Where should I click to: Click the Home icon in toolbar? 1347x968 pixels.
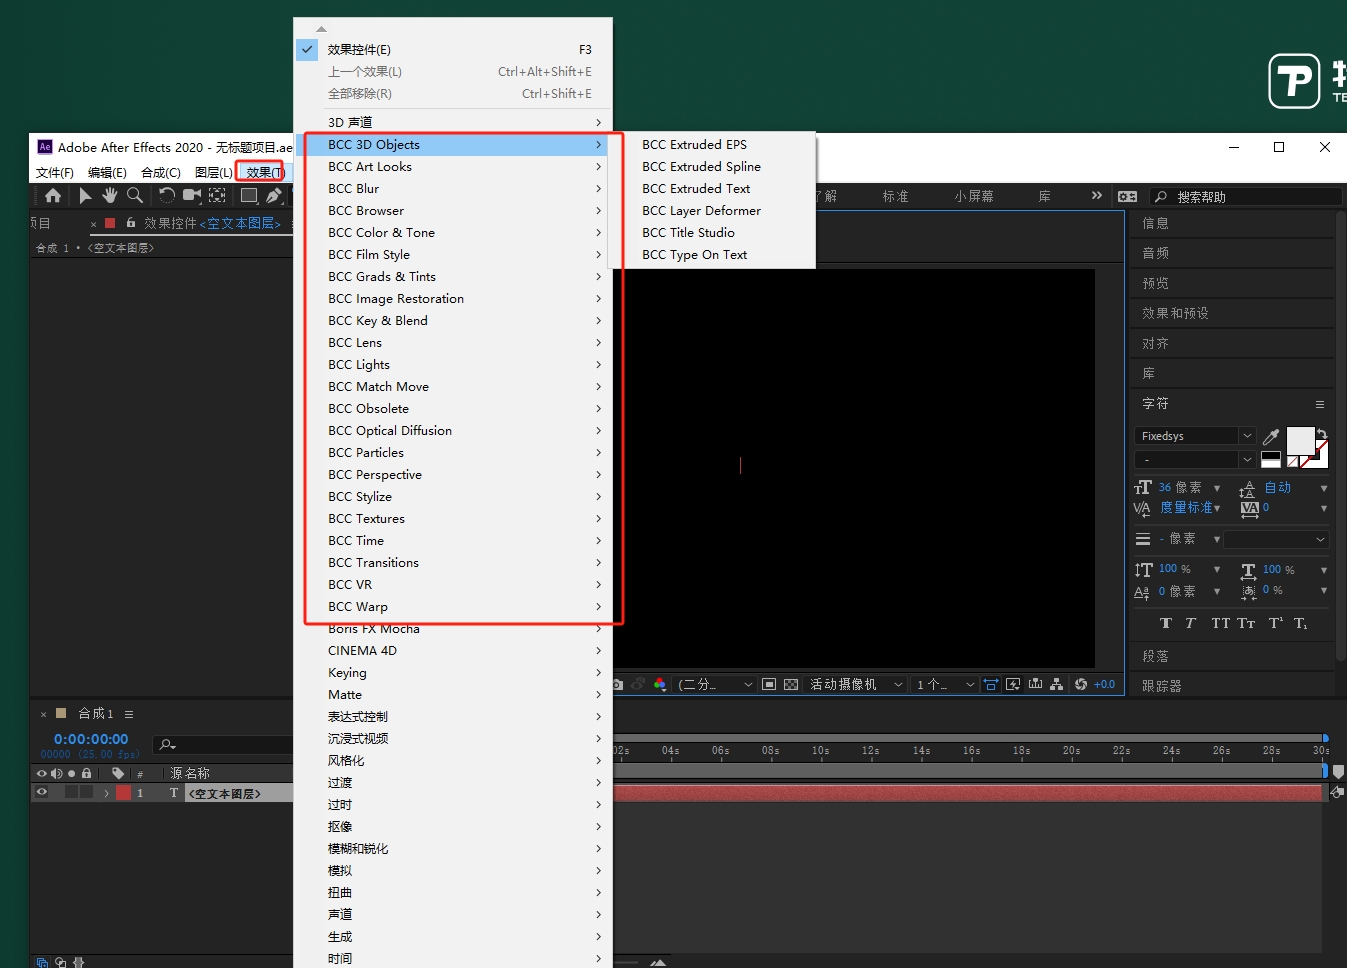tap(53, 196)
